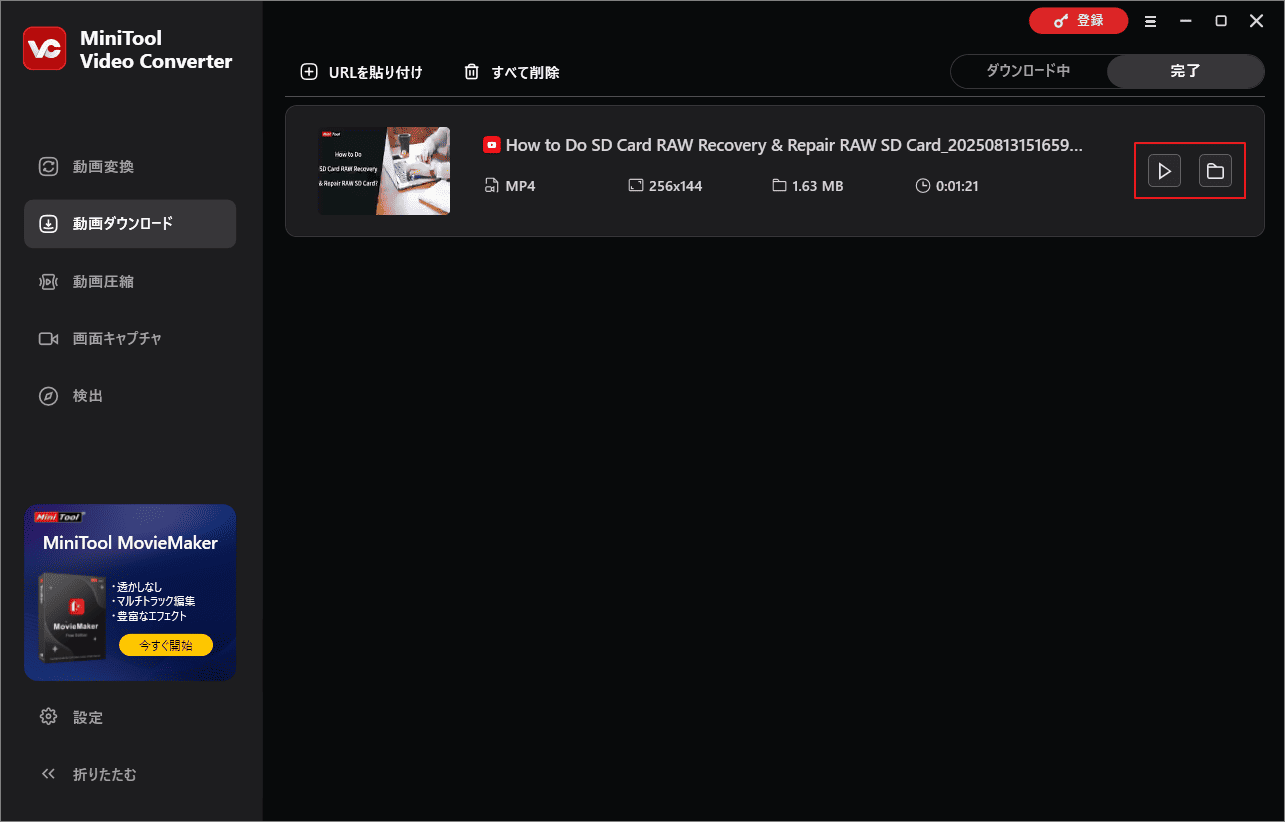
Task: Click the red 登録 button
Action: (1078, 21)
